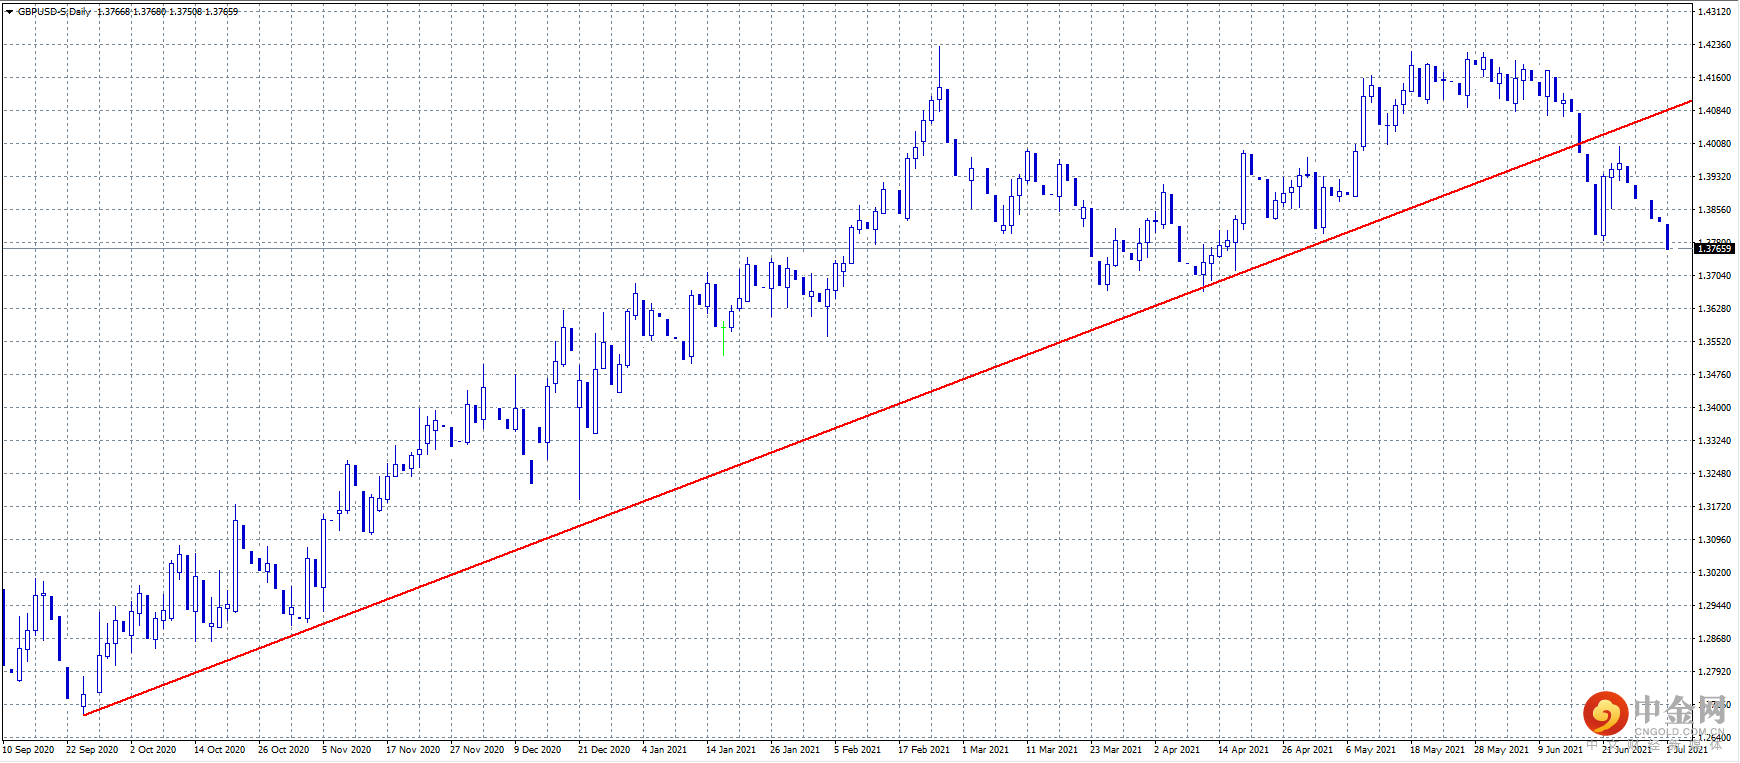This screenshot has width=1740, height=763.
Task: Click the 18 May 2021 date label
Action: (1437, 750)
